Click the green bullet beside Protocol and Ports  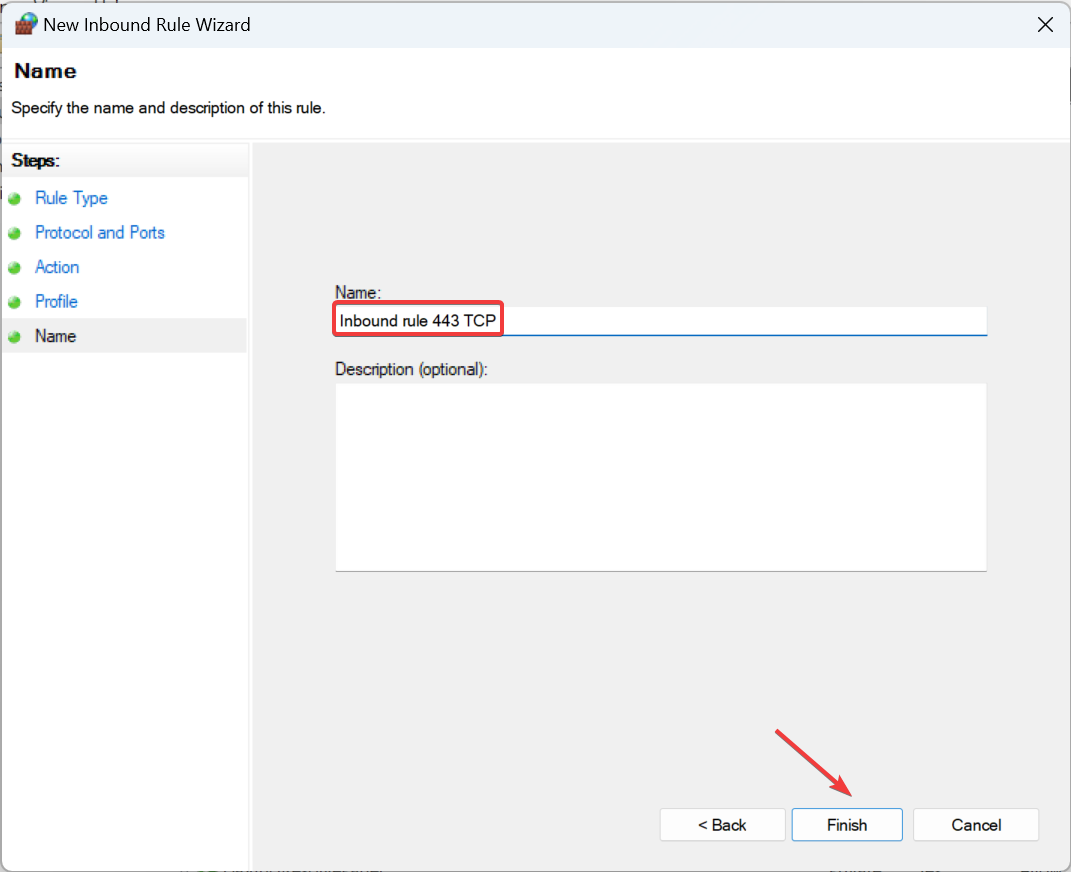coord(14,233)
